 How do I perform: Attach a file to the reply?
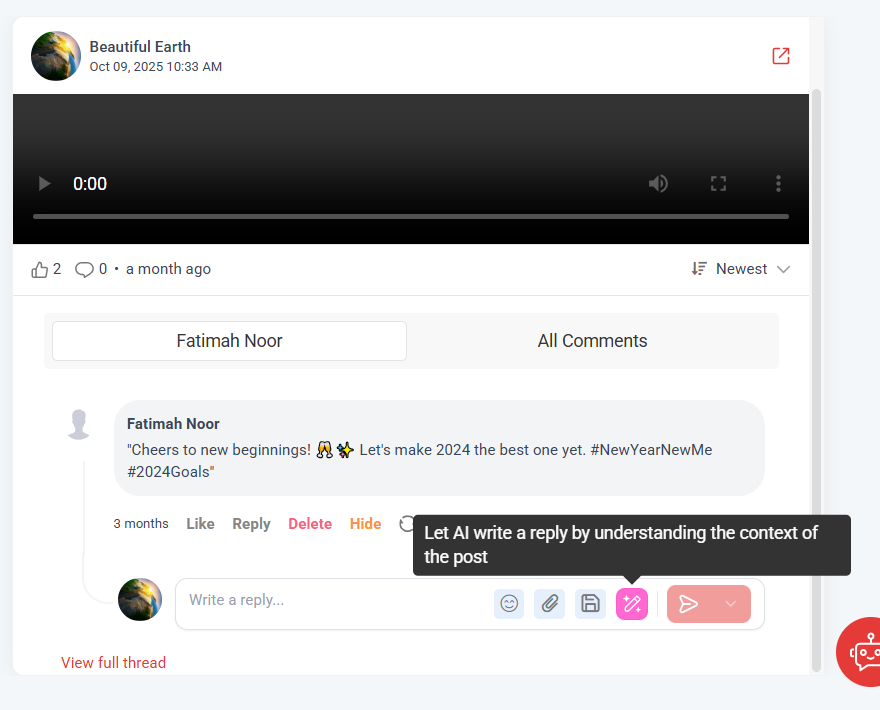tap(549, 603)
